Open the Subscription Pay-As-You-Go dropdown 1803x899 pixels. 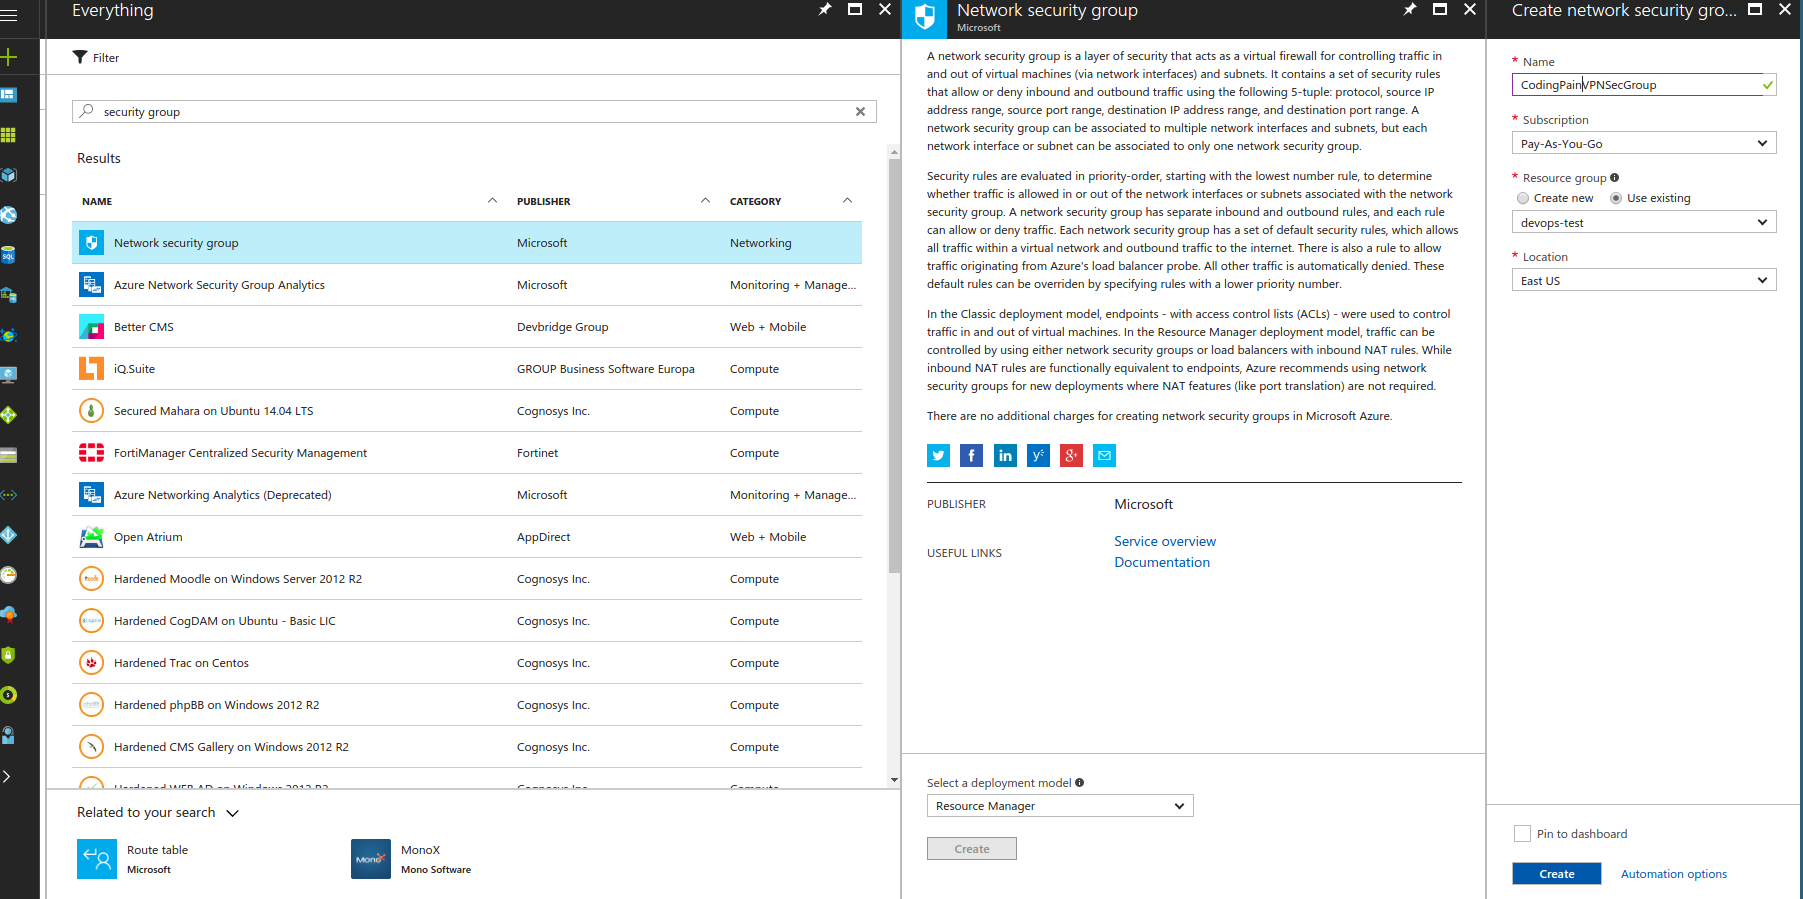(x=1644, y=143)
